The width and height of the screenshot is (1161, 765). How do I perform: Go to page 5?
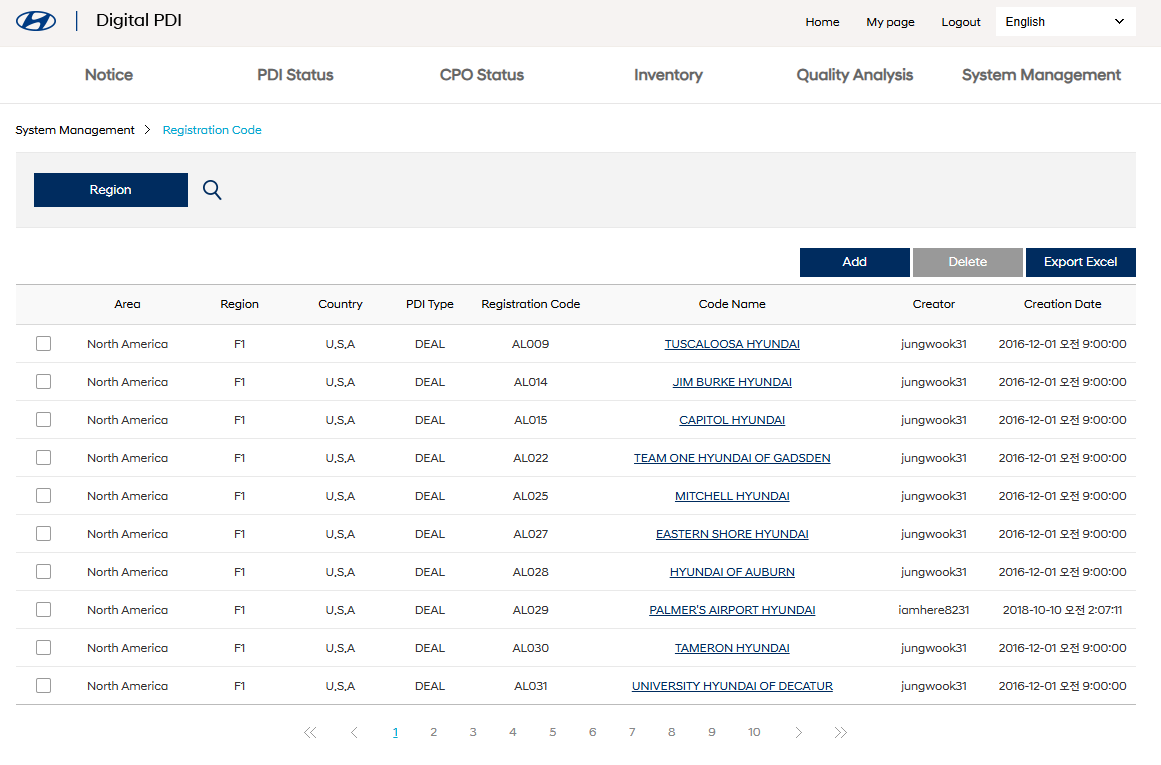(552, 732)
